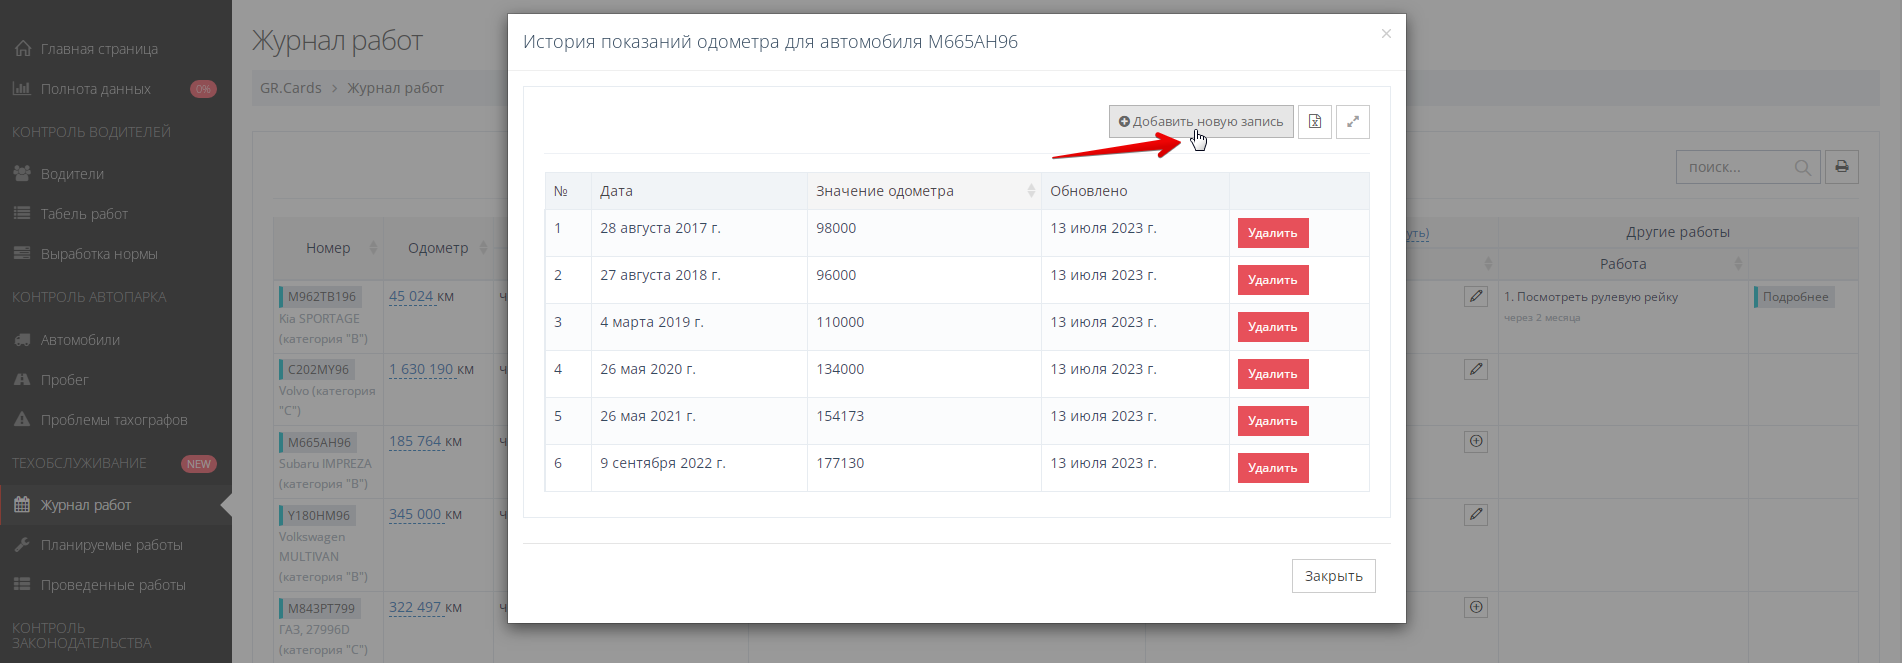Open Автомобили page from sidebar

(x=80, y=340)
